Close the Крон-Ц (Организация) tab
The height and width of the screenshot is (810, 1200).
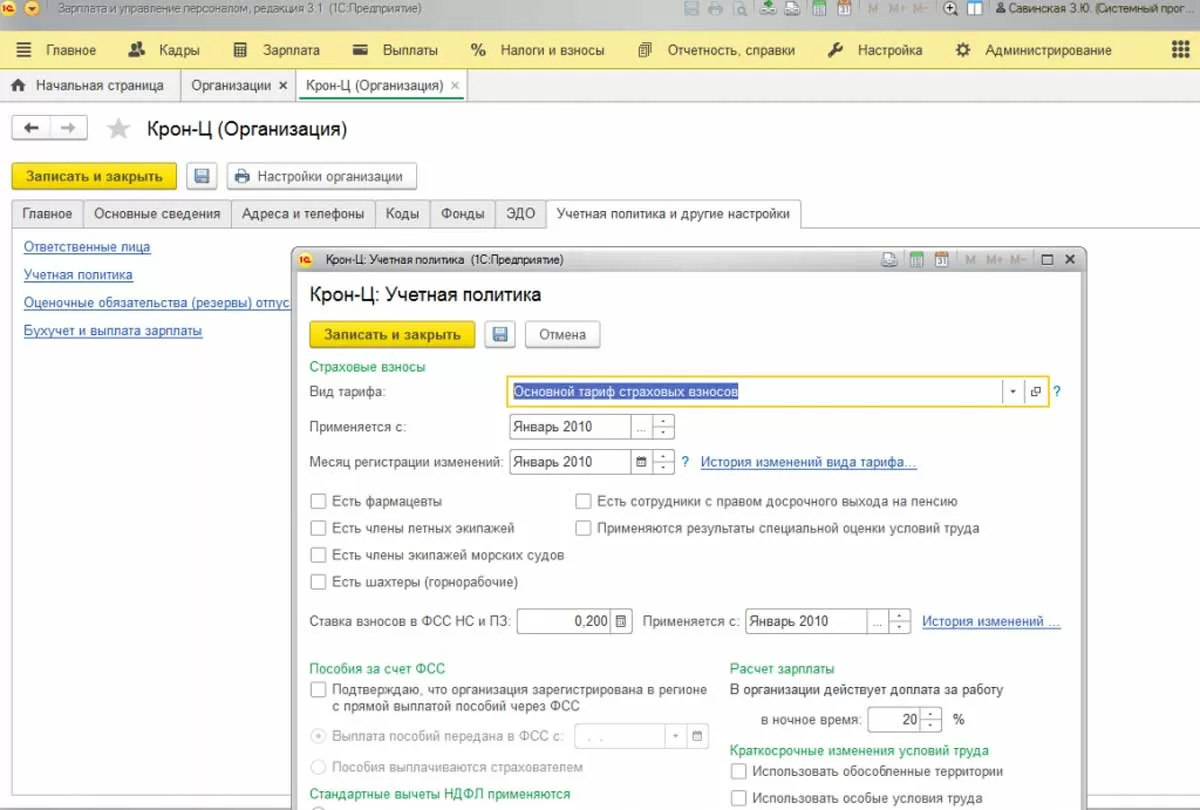[456, 86]
